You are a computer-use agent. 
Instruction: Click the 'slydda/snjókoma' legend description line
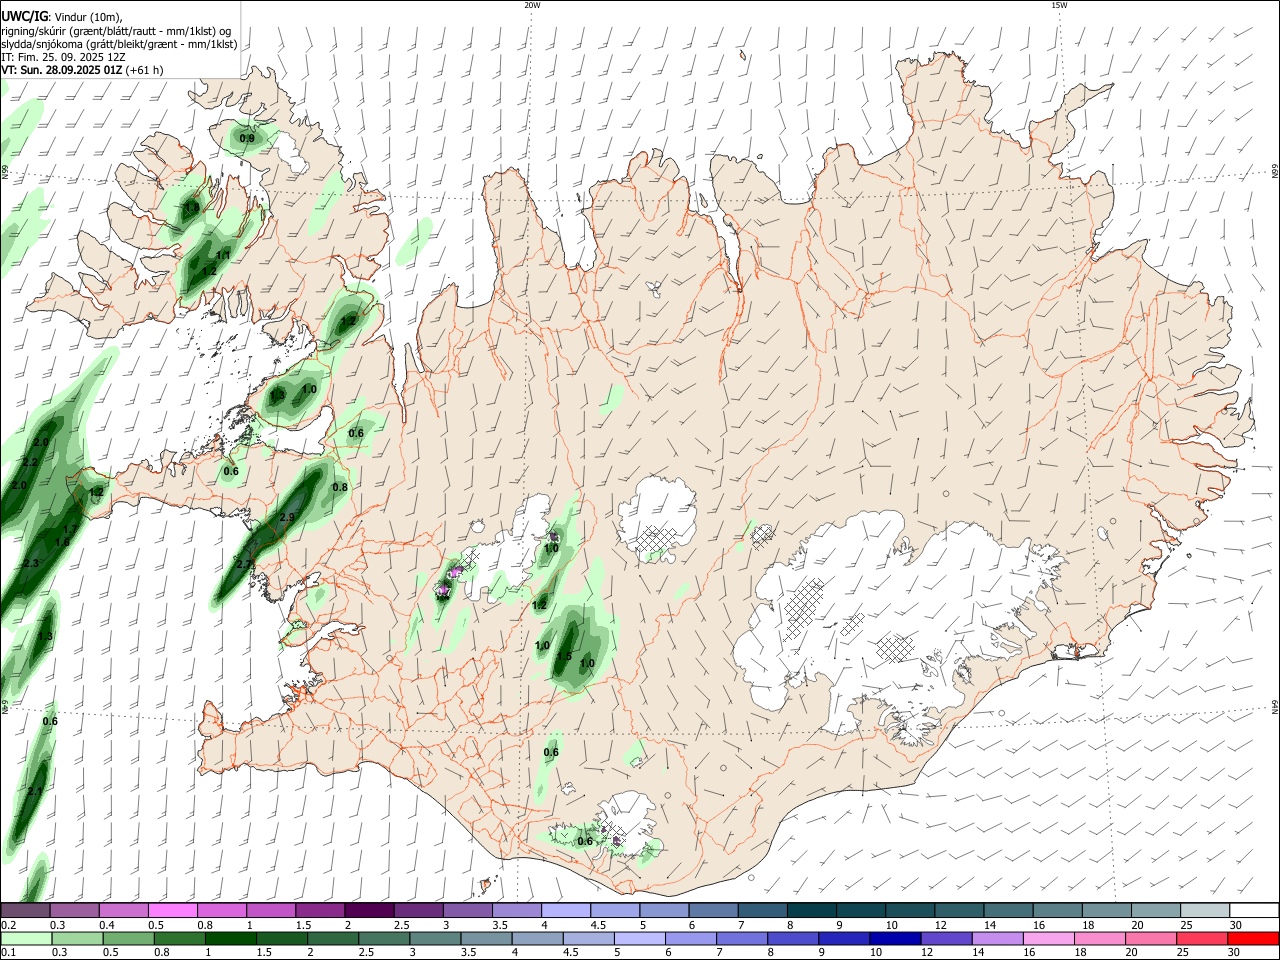click(x=119, y=44)
